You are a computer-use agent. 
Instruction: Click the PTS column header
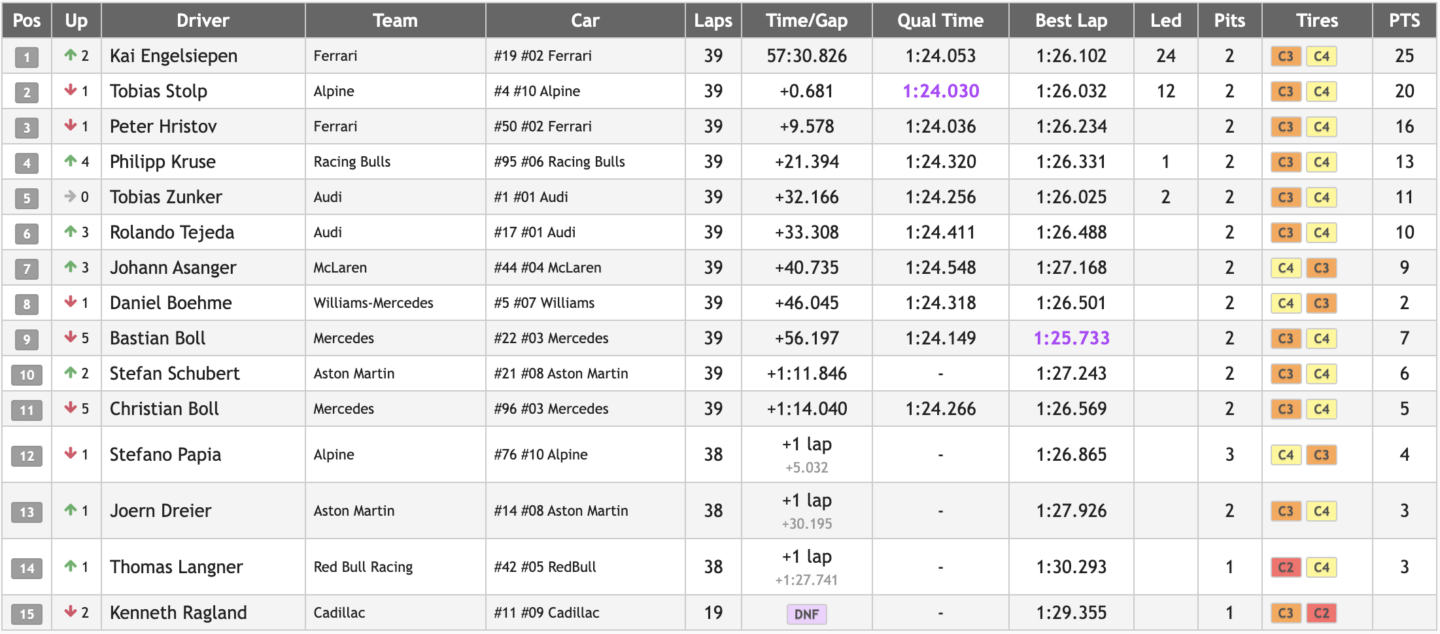tap(1404, 20)
